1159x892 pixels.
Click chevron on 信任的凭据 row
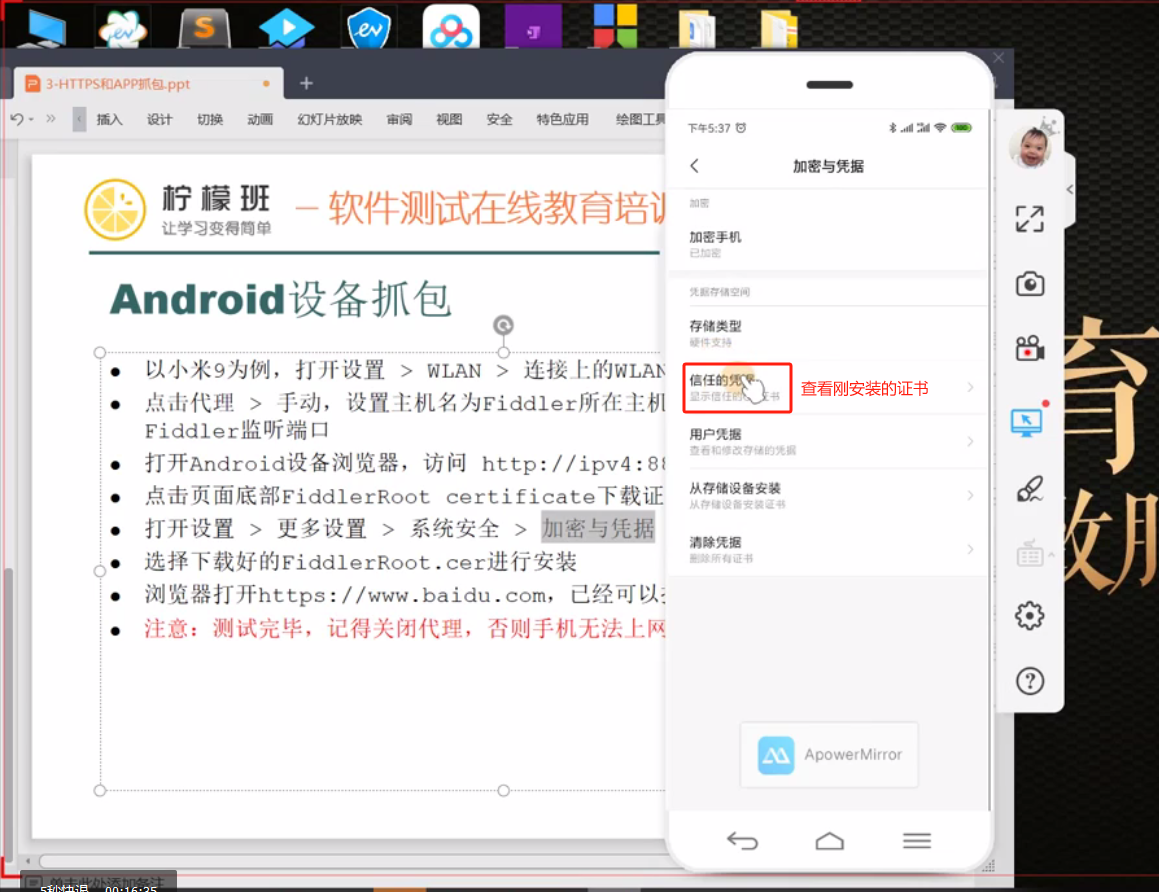pyautogui.click(x=970, y=387)
